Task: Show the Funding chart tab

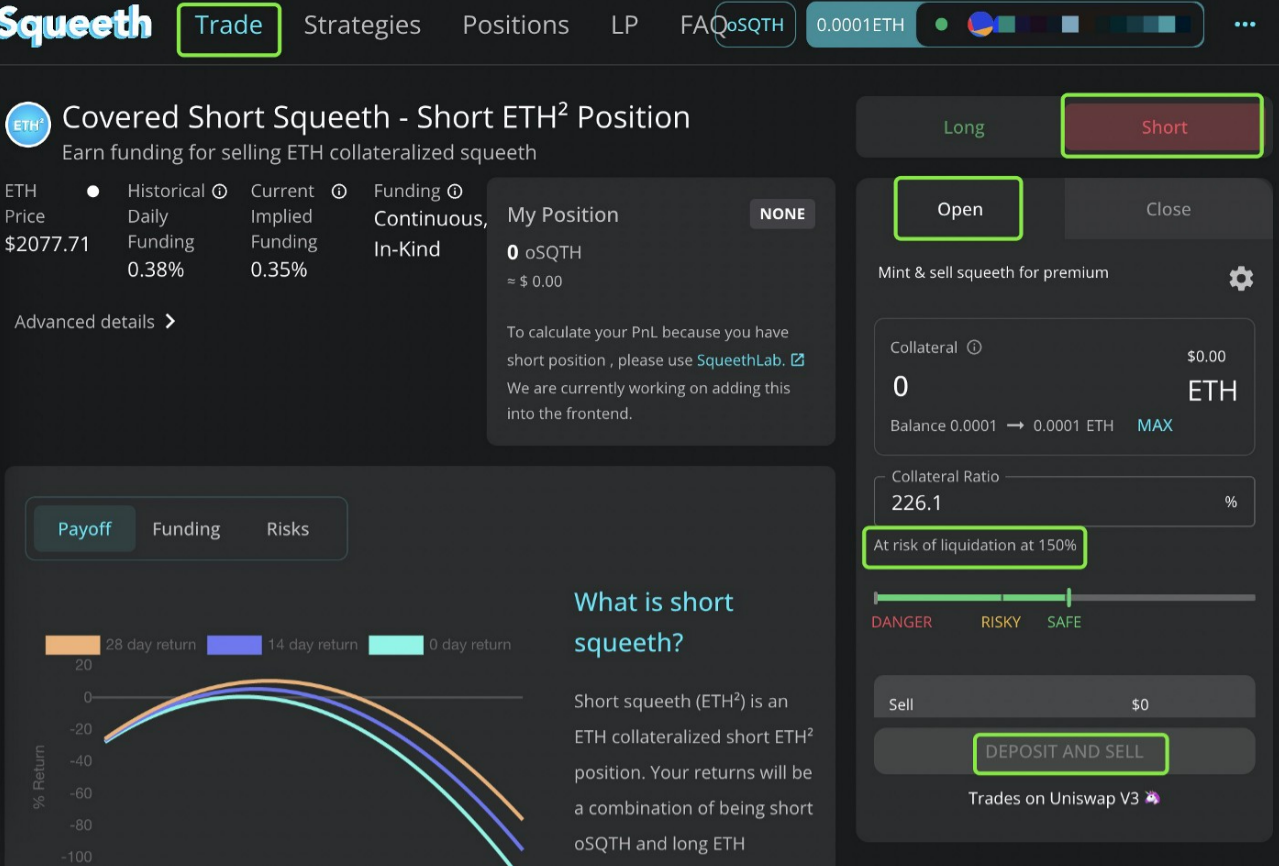Action: click(186, 529)
